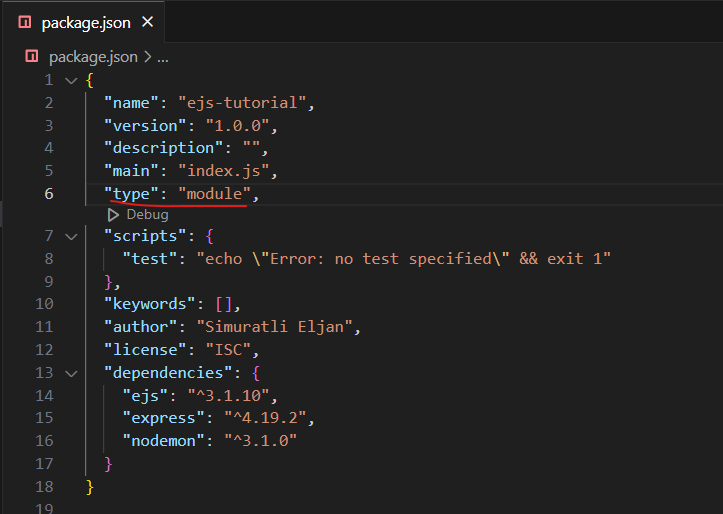
Task: Collapse the scripts block fold arrow
Action: pos(71,236)
